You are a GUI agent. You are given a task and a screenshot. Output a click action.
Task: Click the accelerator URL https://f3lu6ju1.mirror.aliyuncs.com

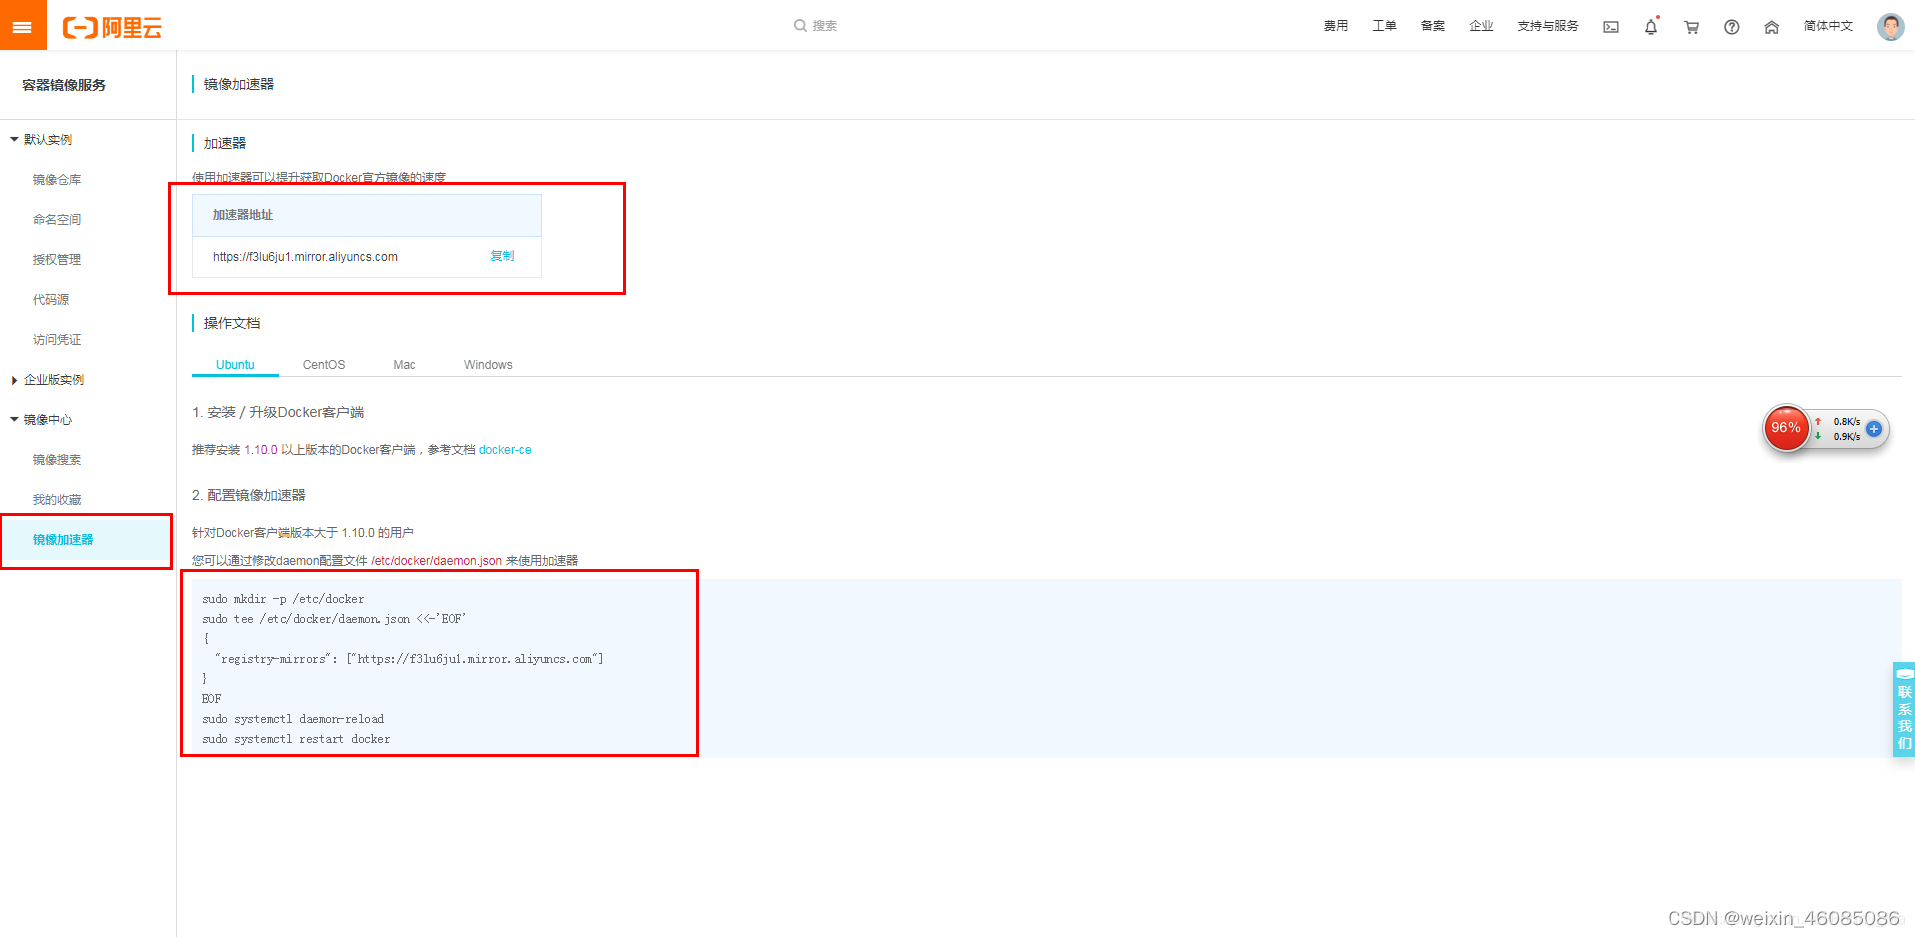(305, 257)
